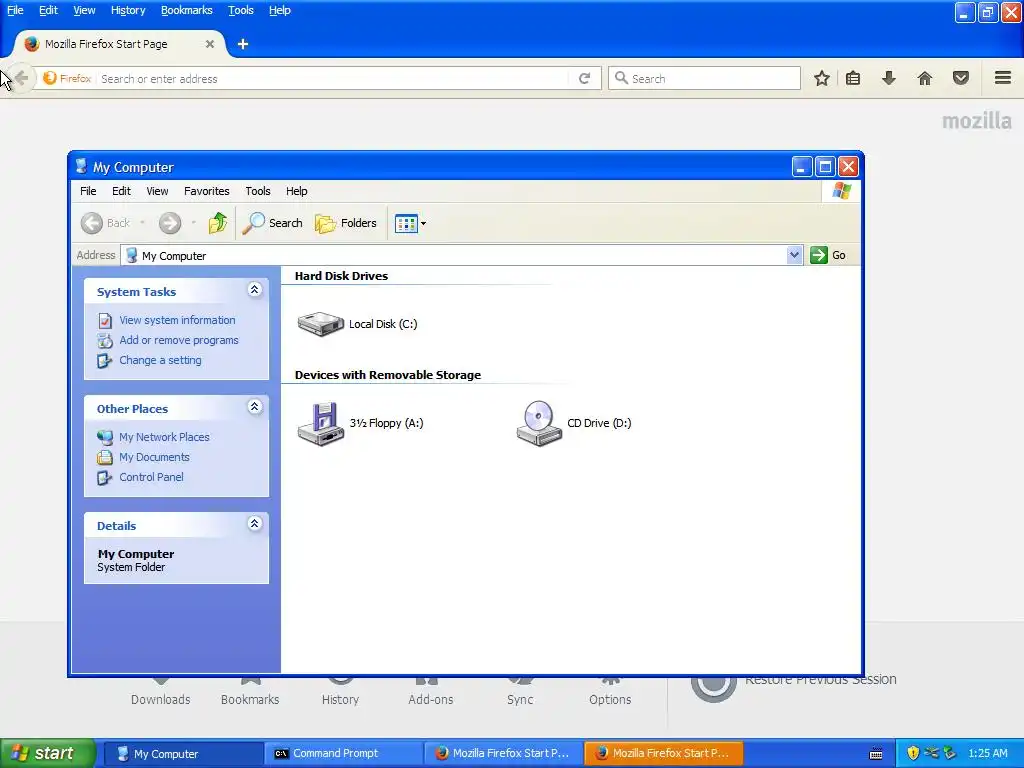Click the Up folder icon in My Computer toolbar
This screenshot has width=1024, height=768.
(217, 223)
